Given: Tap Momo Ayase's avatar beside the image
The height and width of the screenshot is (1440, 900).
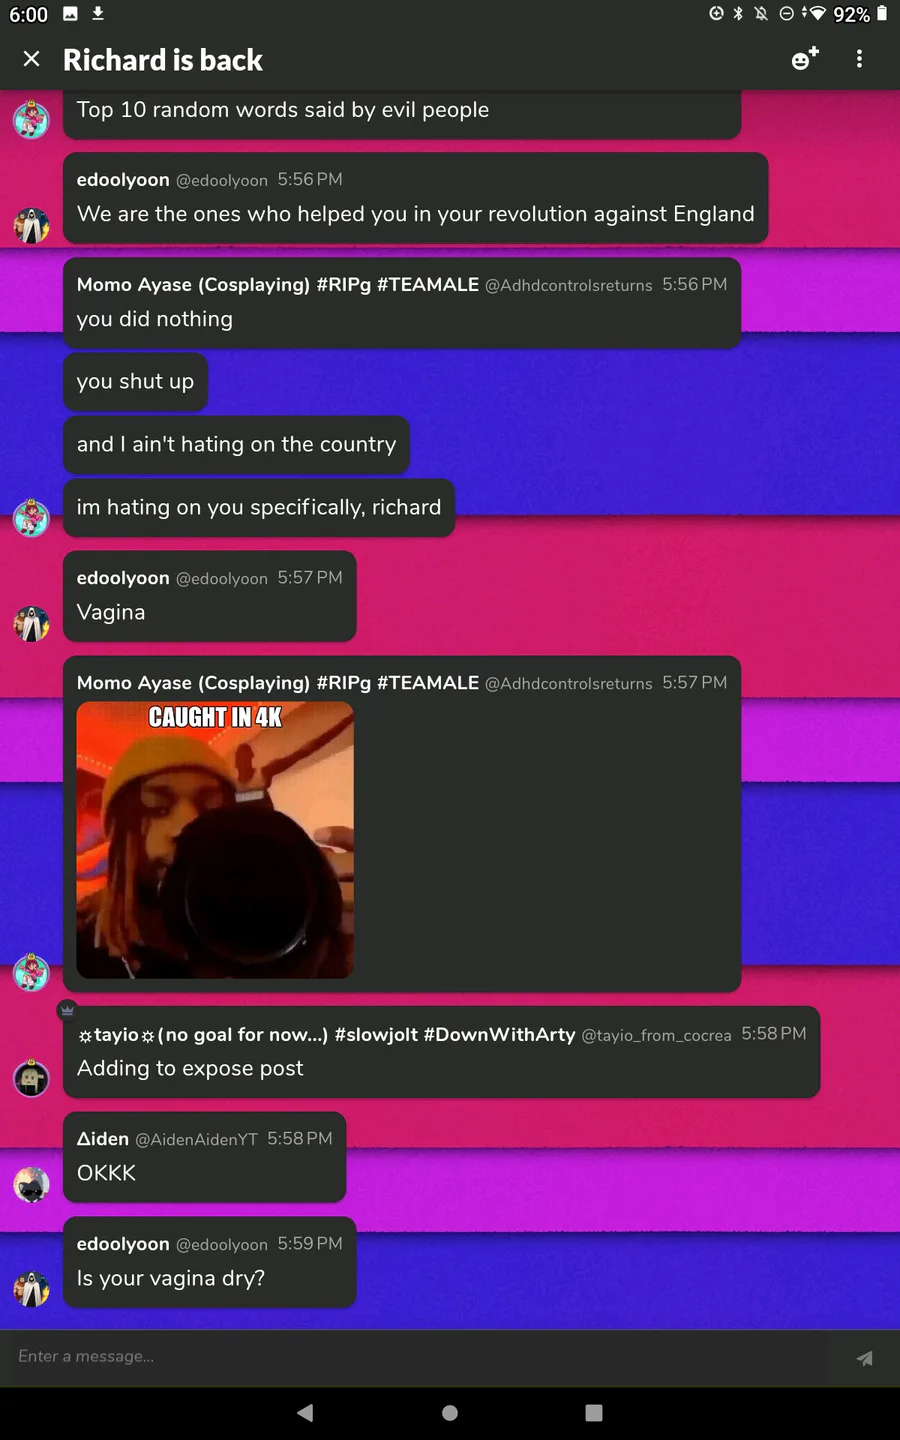Looking at the screenshot, I should coord(32,972).
